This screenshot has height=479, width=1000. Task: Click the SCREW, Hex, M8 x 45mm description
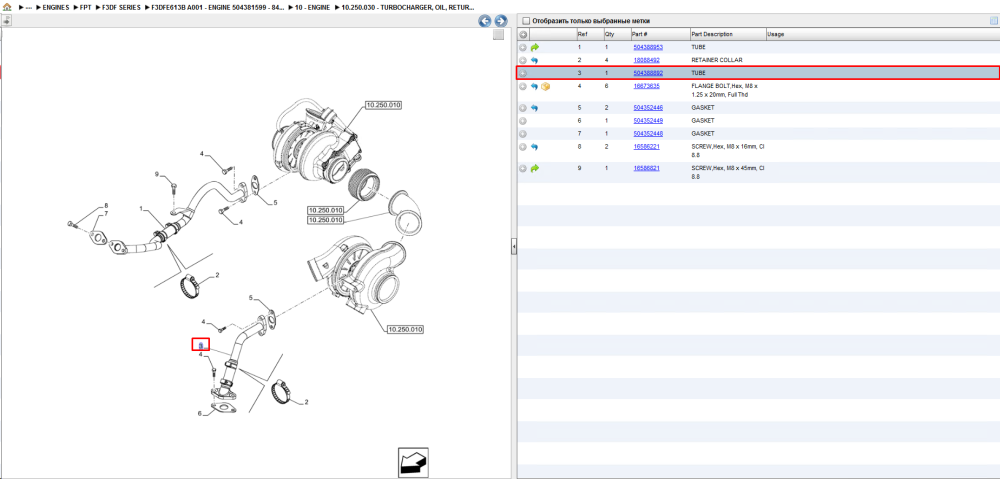click(x=728, y=172)
